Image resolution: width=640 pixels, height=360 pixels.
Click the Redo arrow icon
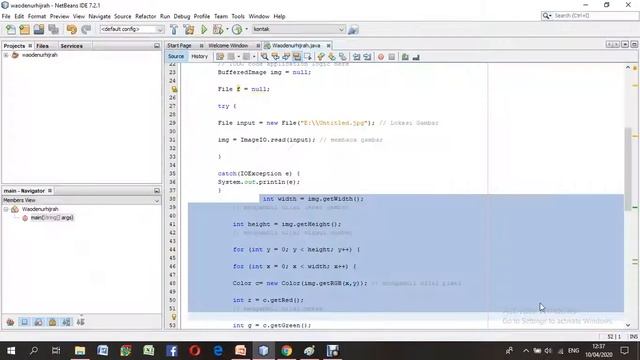click(x=86, y=29)
